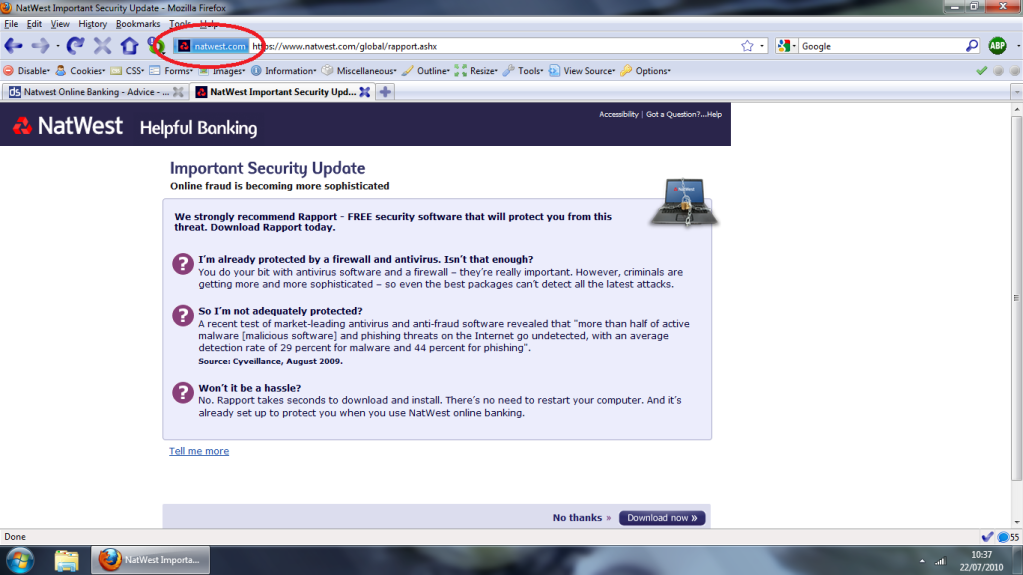Open Windows Explorer from the taskbar

tap(66, 561)
